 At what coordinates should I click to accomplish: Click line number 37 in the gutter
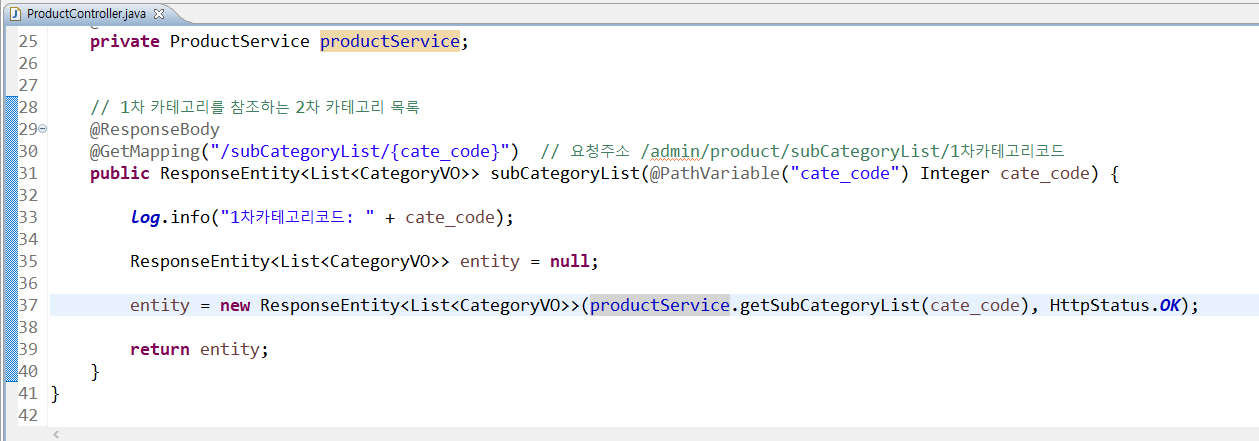coord(28,305)
